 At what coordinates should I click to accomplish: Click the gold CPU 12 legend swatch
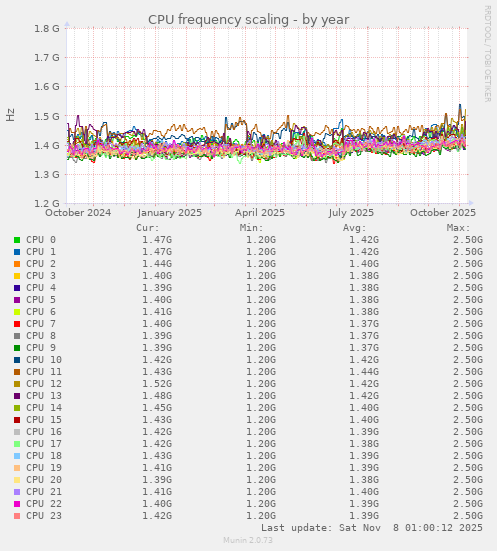click(17, 384)
